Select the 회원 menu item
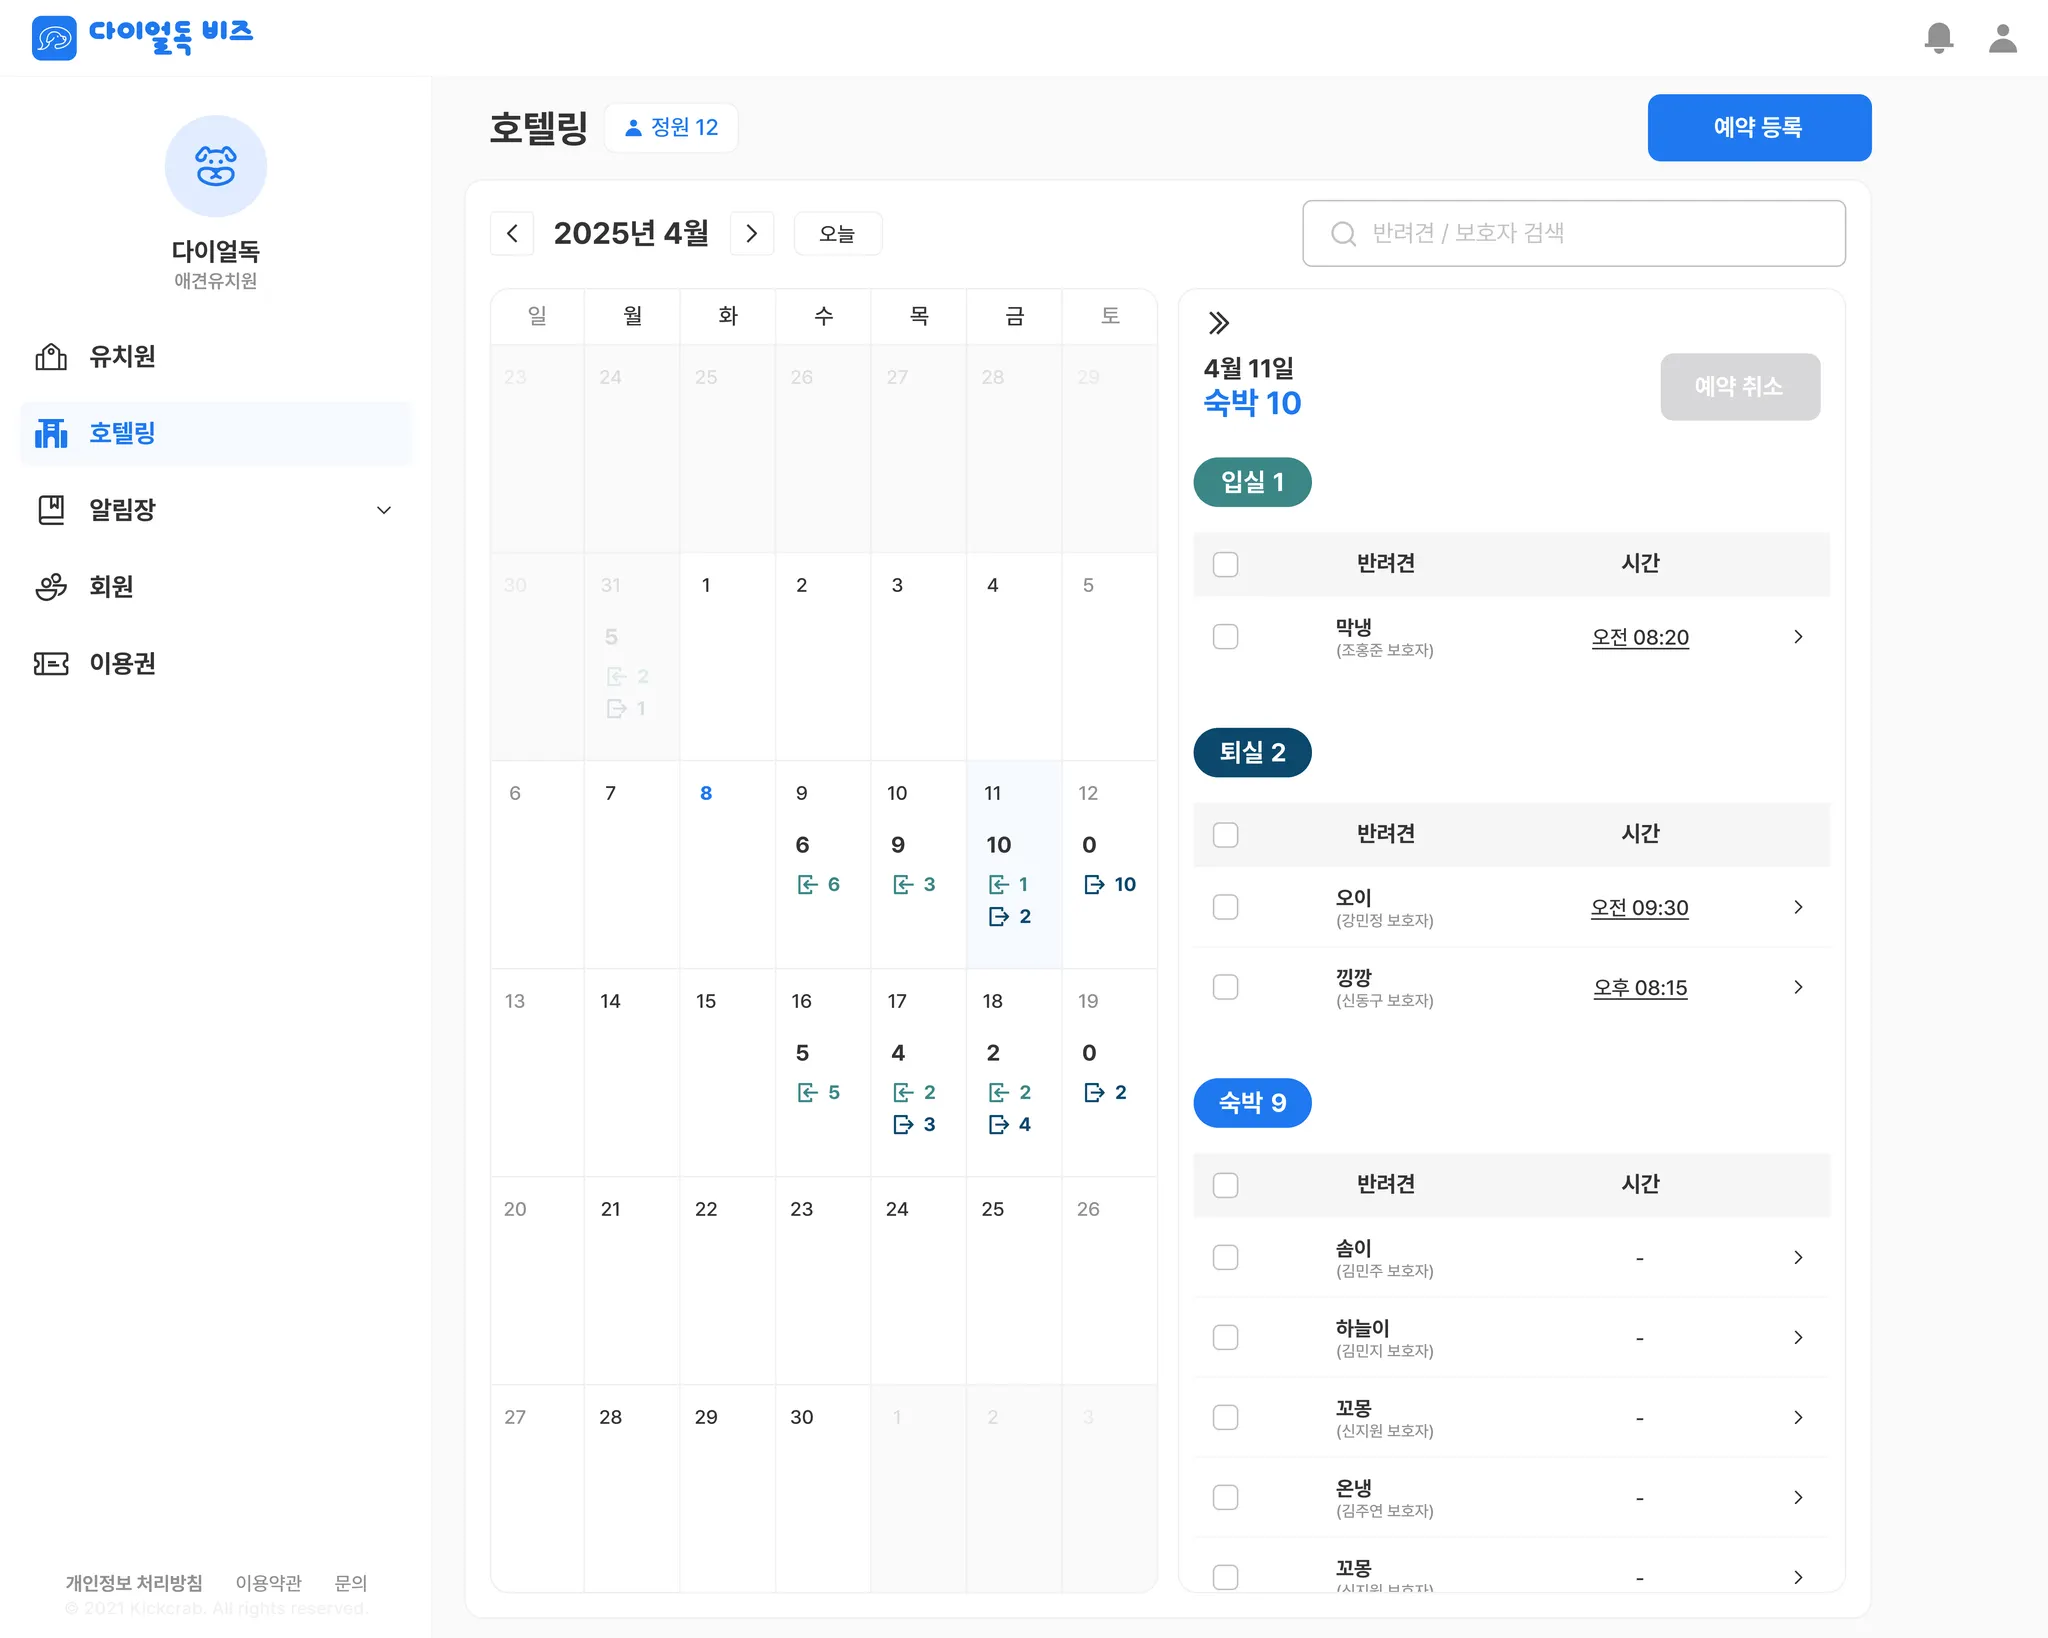Image resolution: width=2048 pixels, height=1638 pixels. click(x=110, y=586)
